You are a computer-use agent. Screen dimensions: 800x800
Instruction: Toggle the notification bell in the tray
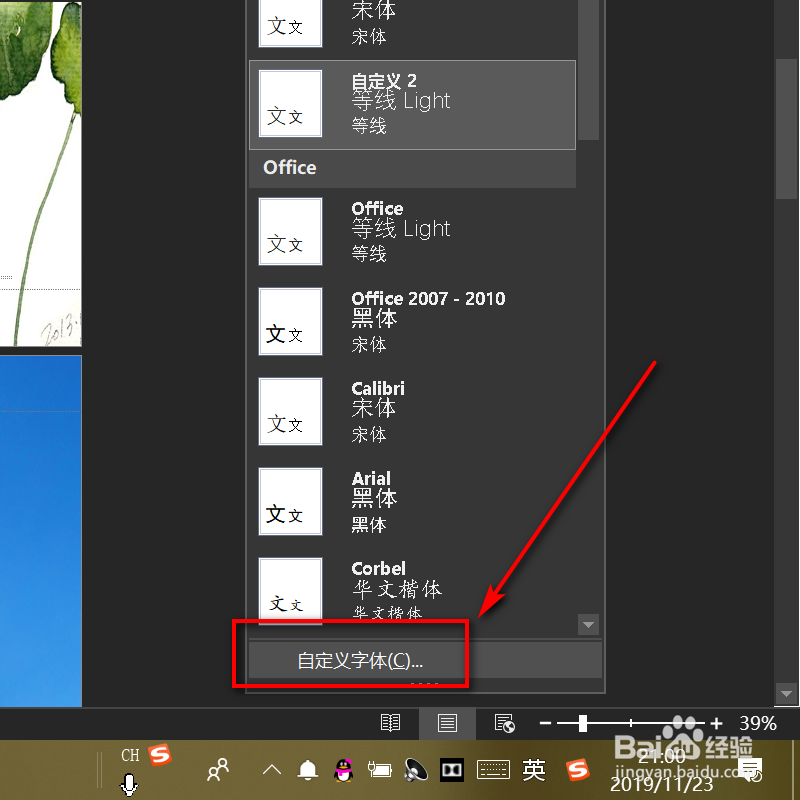(307, 770)
